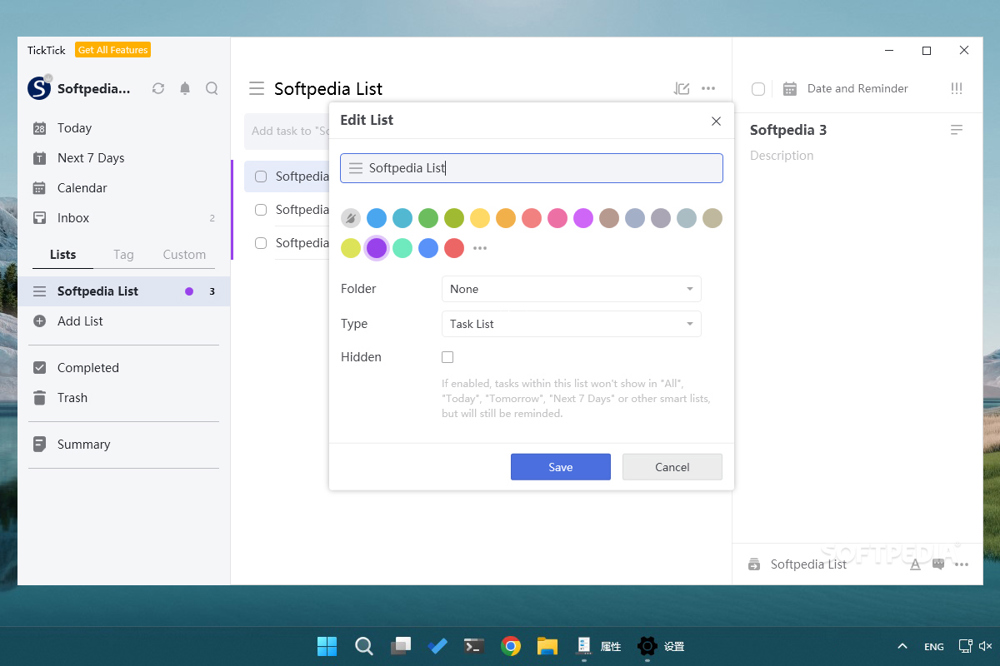
Task: Click the calendar icon for Date and Reminder
Action: pyautogui.click(x=790, y=89)
